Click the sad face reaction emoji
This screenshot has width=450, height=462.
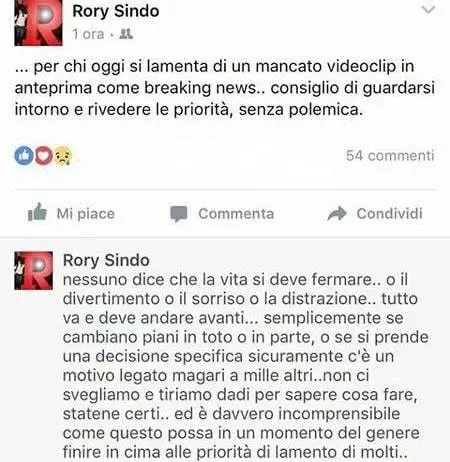coord(63,155)
